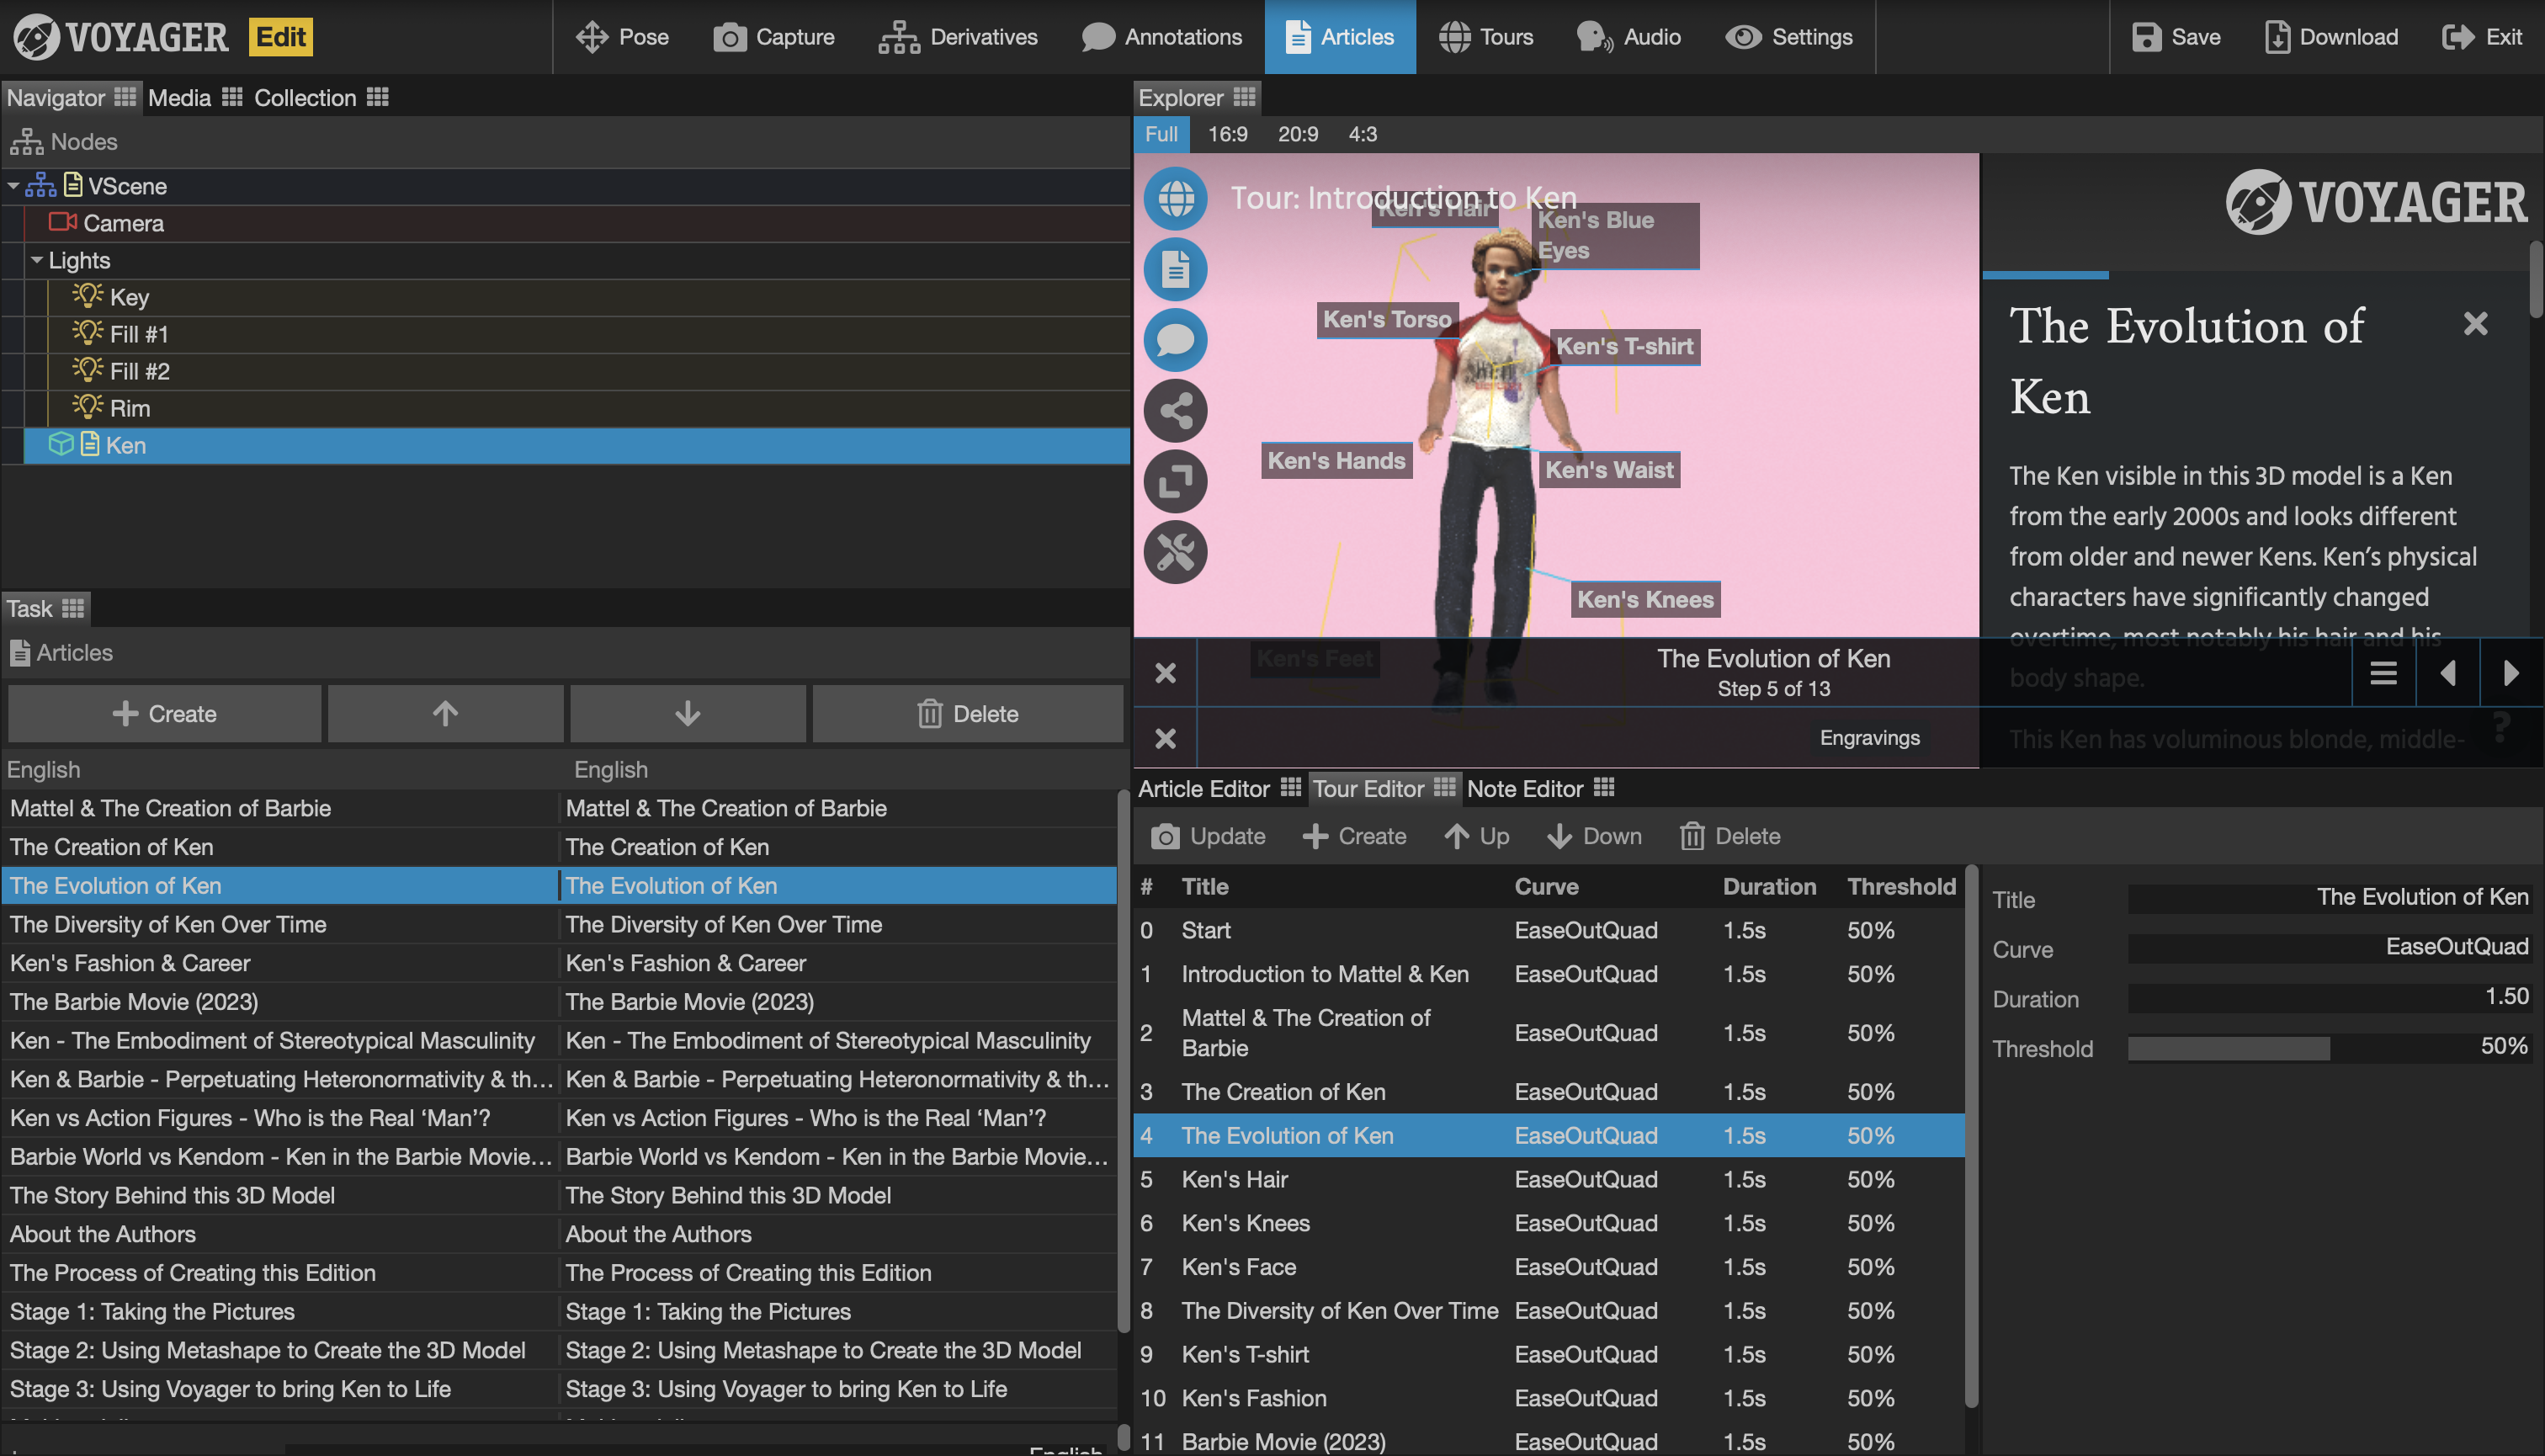The height and width of the screenshot is (1456, 2545).
Task: Open the article reader document icon
Action: (x=1175, y=269)
